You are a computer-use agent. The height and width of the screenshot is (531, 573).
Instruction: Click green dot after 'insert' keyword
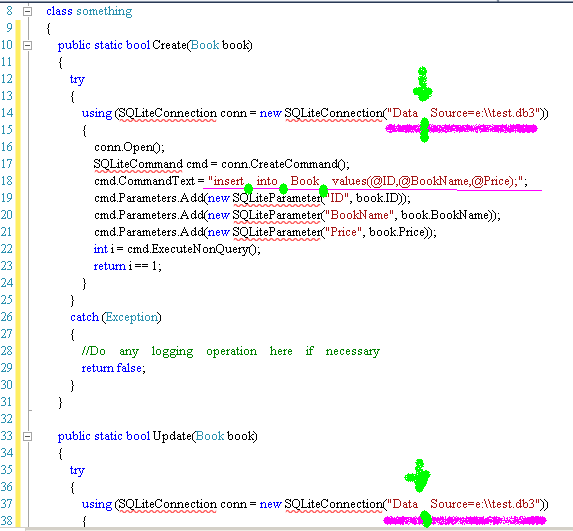[x=248, y=189]
